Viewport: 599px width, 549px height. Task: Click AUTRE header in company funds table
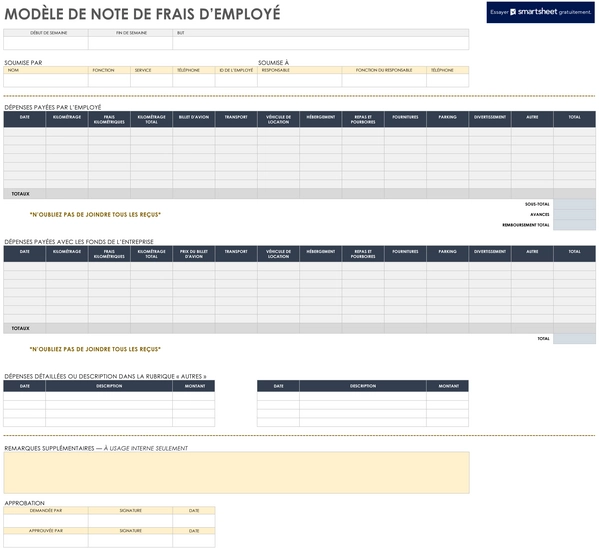(532, 254)
